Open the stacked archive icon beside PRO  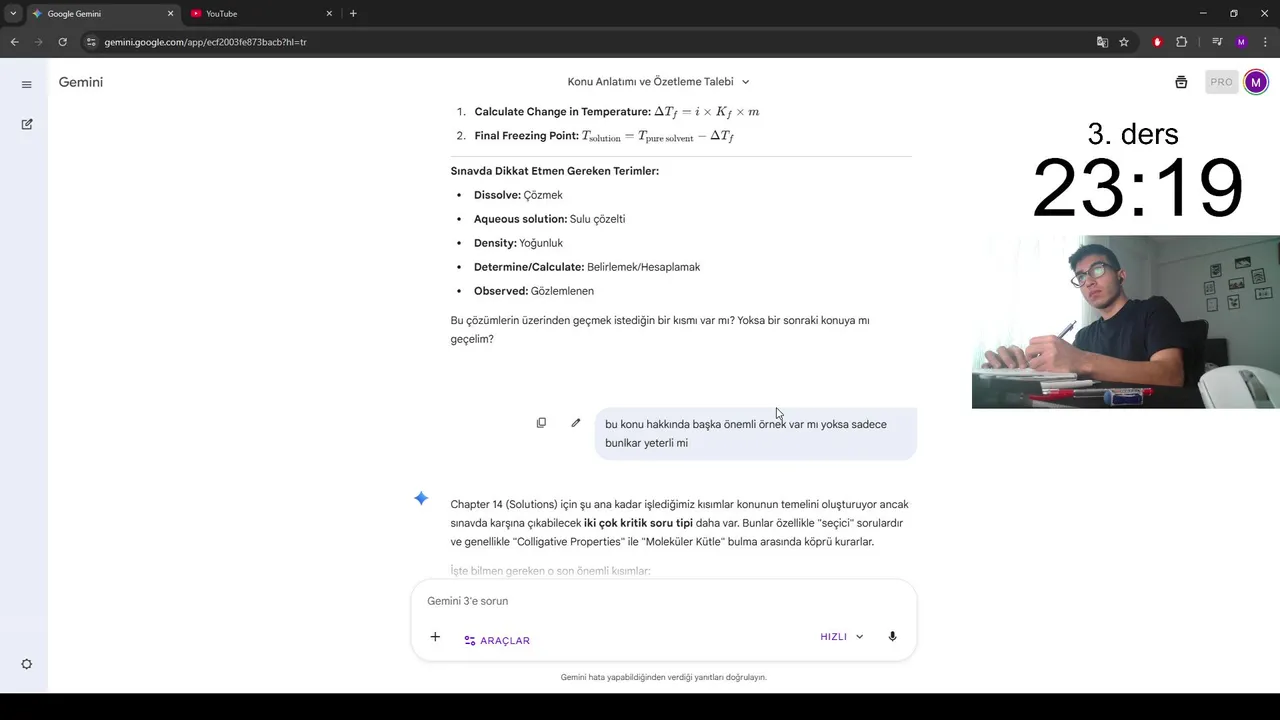(1181, 82)
